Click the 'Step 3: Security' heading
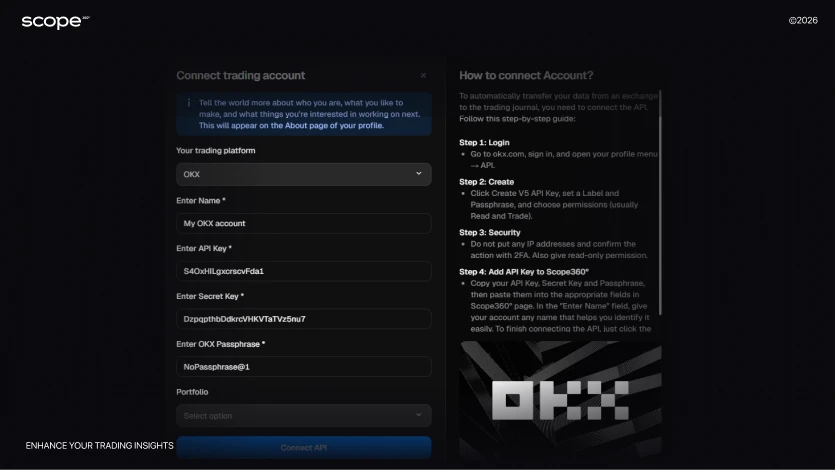835x470 pixels. 489,232
